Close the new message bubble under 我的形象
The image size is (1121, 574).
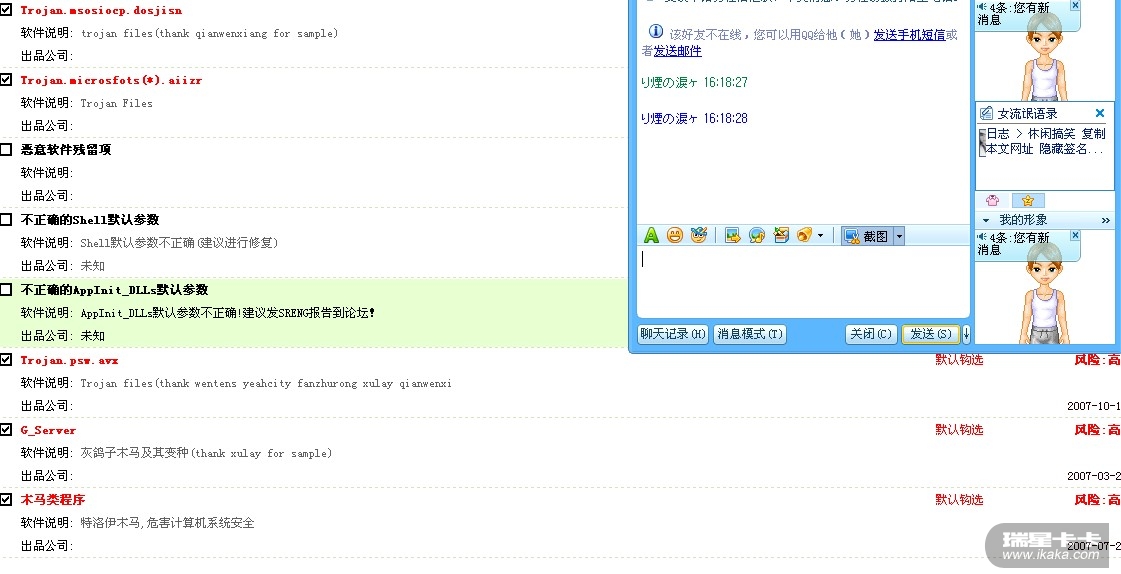(1075, 235)
